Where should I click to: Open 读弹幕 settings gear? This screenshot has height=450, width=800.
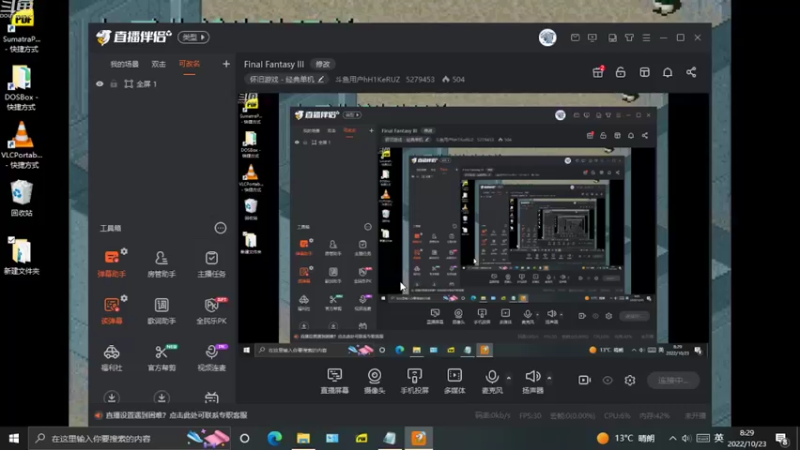click(124, 298)
